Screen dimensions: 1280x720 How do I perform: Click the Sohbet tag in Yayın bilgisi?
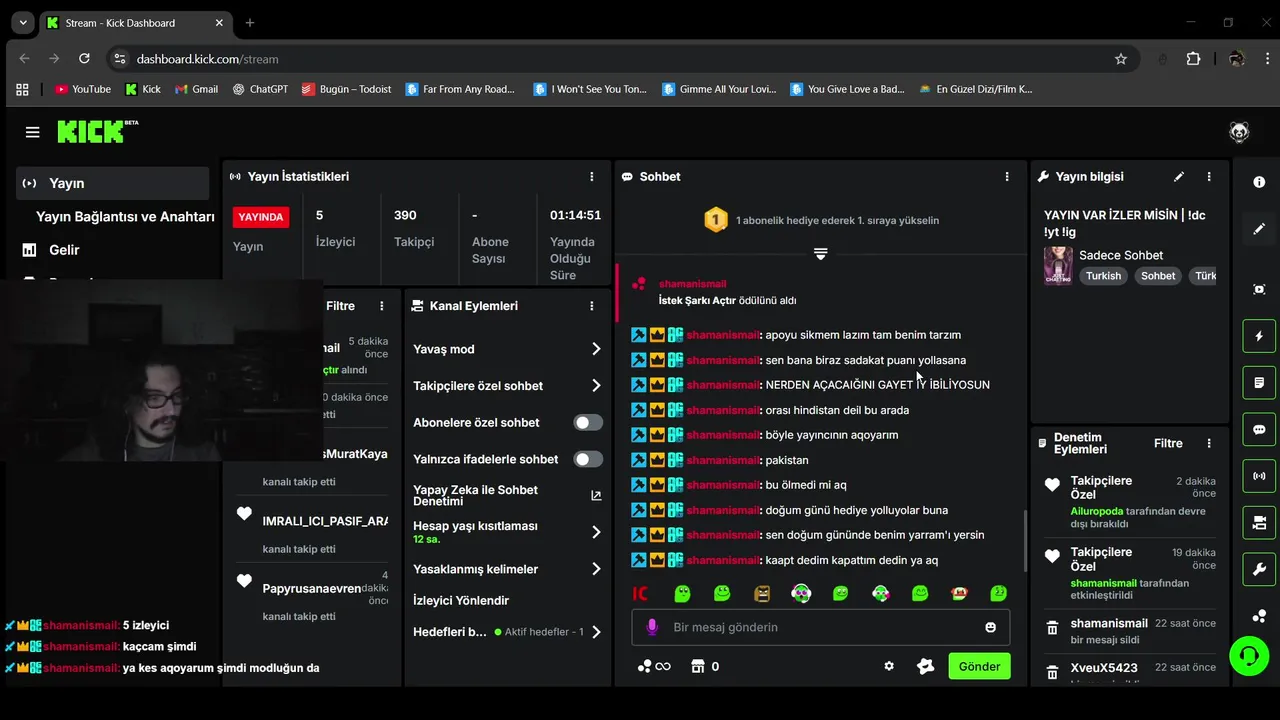coord(1158,276)
